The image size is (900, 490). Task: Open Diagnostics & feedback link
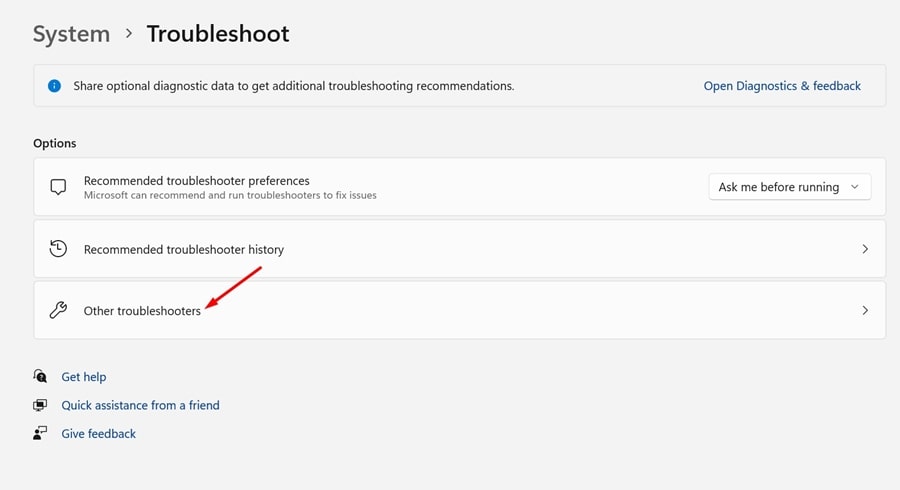[x=782, y=86]
